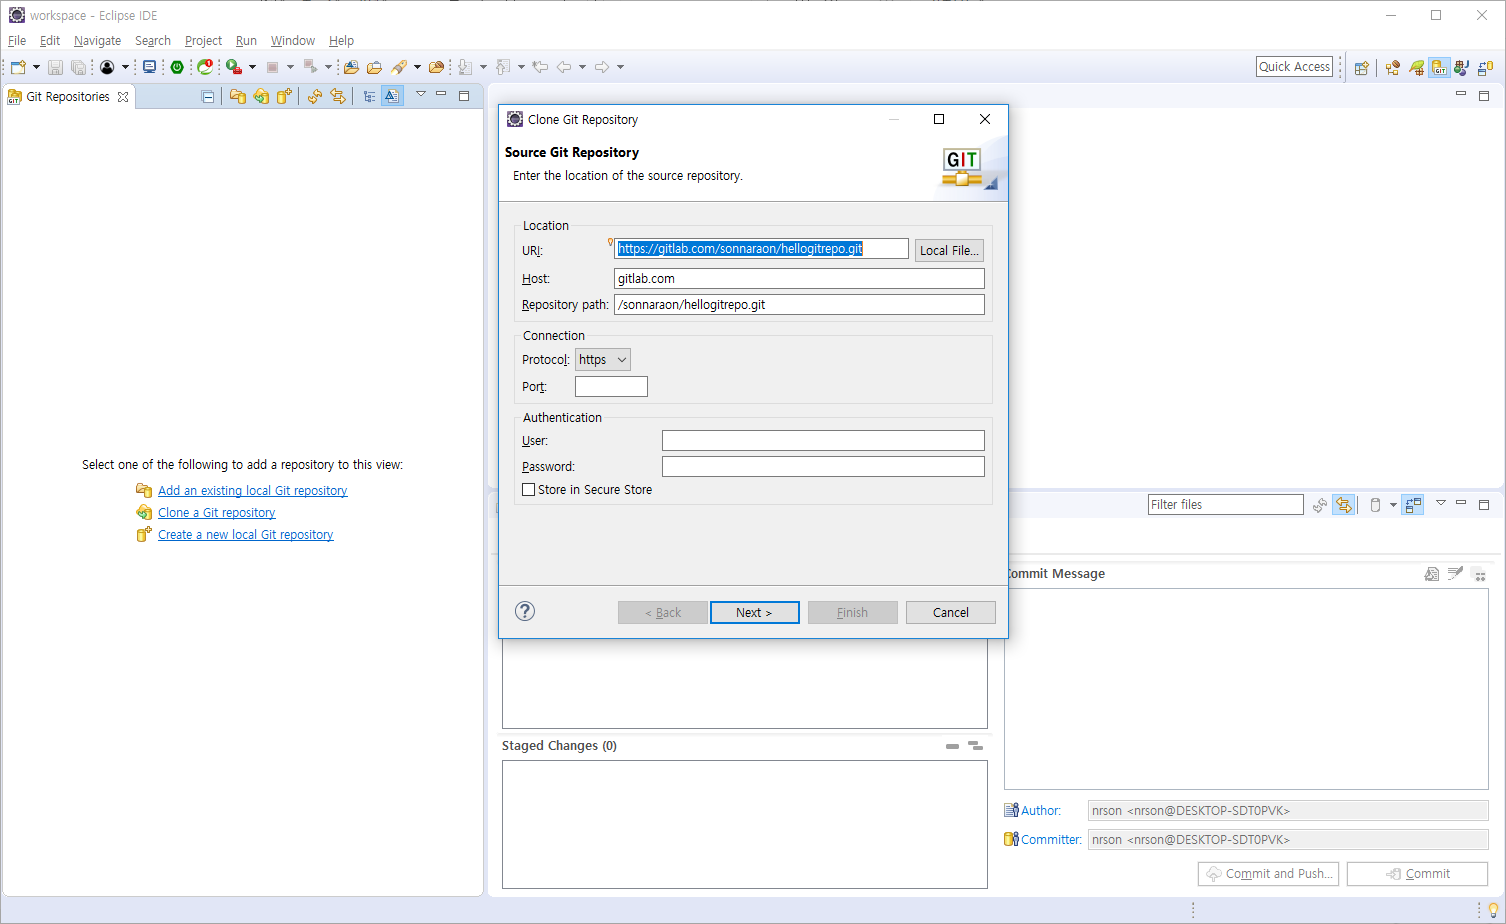
Task: Click the User authentication field
Action: click(823, 441)
